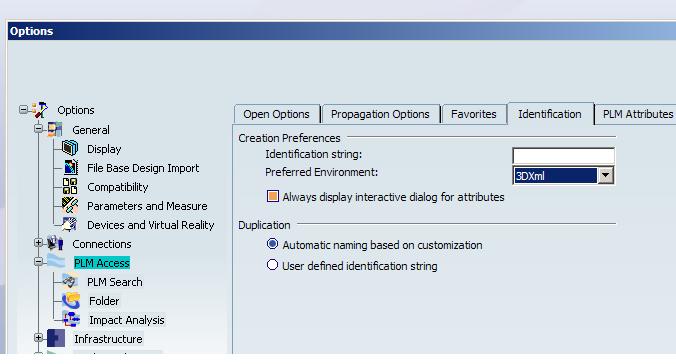The height and width of the screenshot is (364, 676).
Task: Select the General category icon
Action: coord(55,129)
